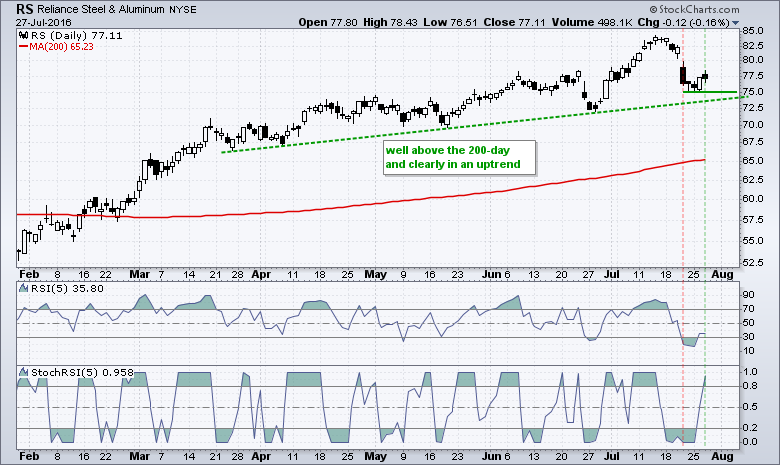Click the Open 77.80 value
The image size is (780, 465).
(x=328, y=22)
